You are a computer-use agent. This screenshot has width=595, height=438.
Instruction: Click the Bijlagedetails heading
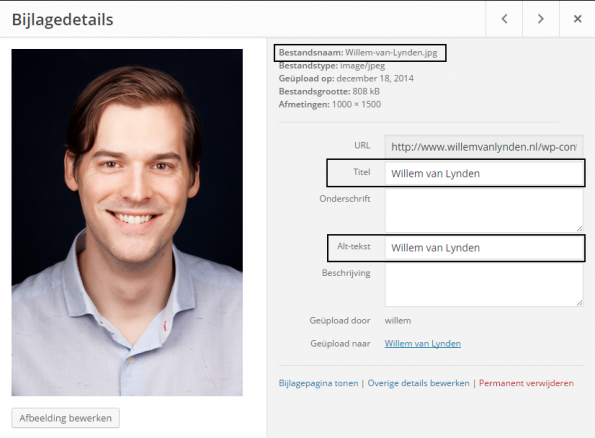(x=63, y=20)
